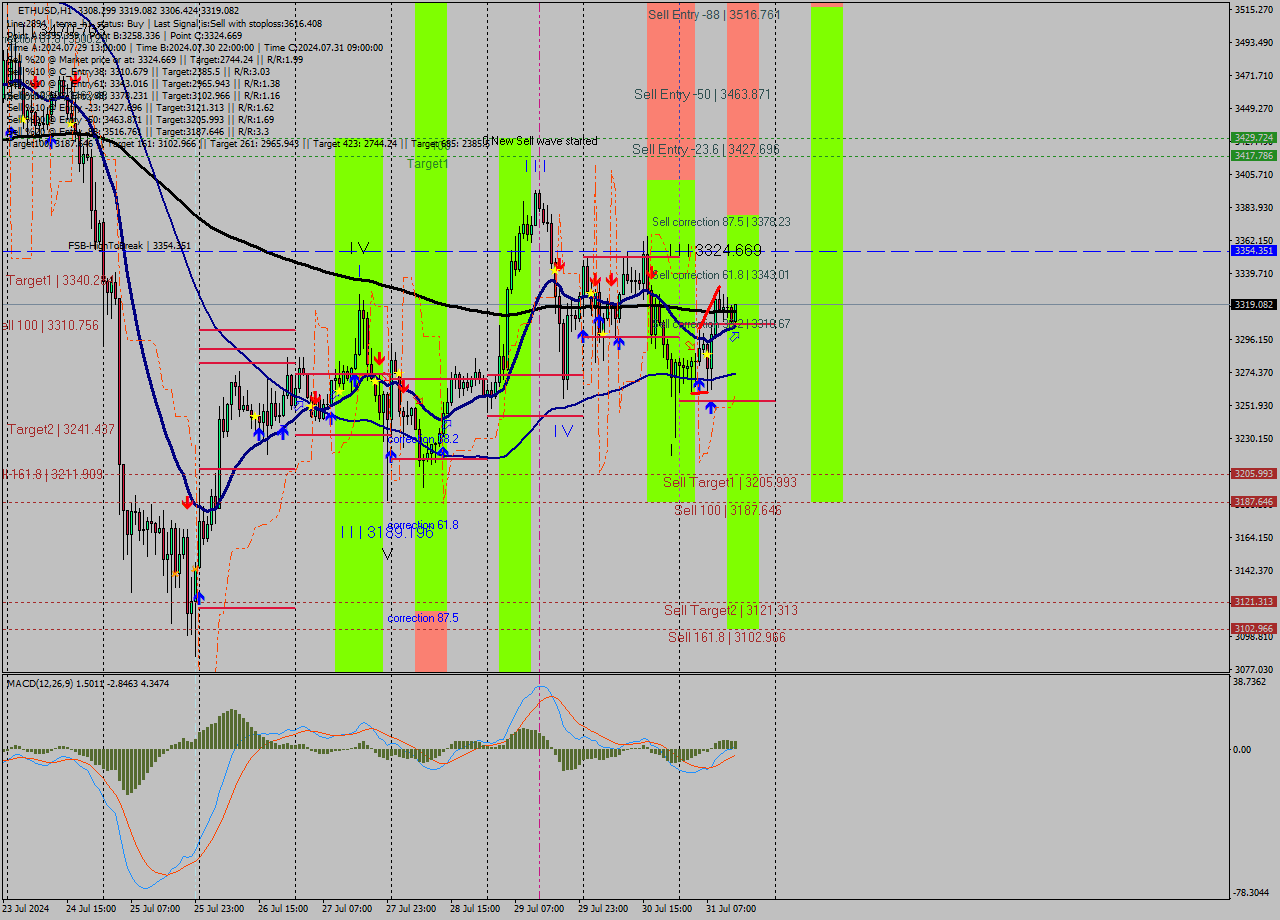Click the 'New Sell wave started' annotation
The height and width of the screenshot is (920, 1280).
point(544,141)
